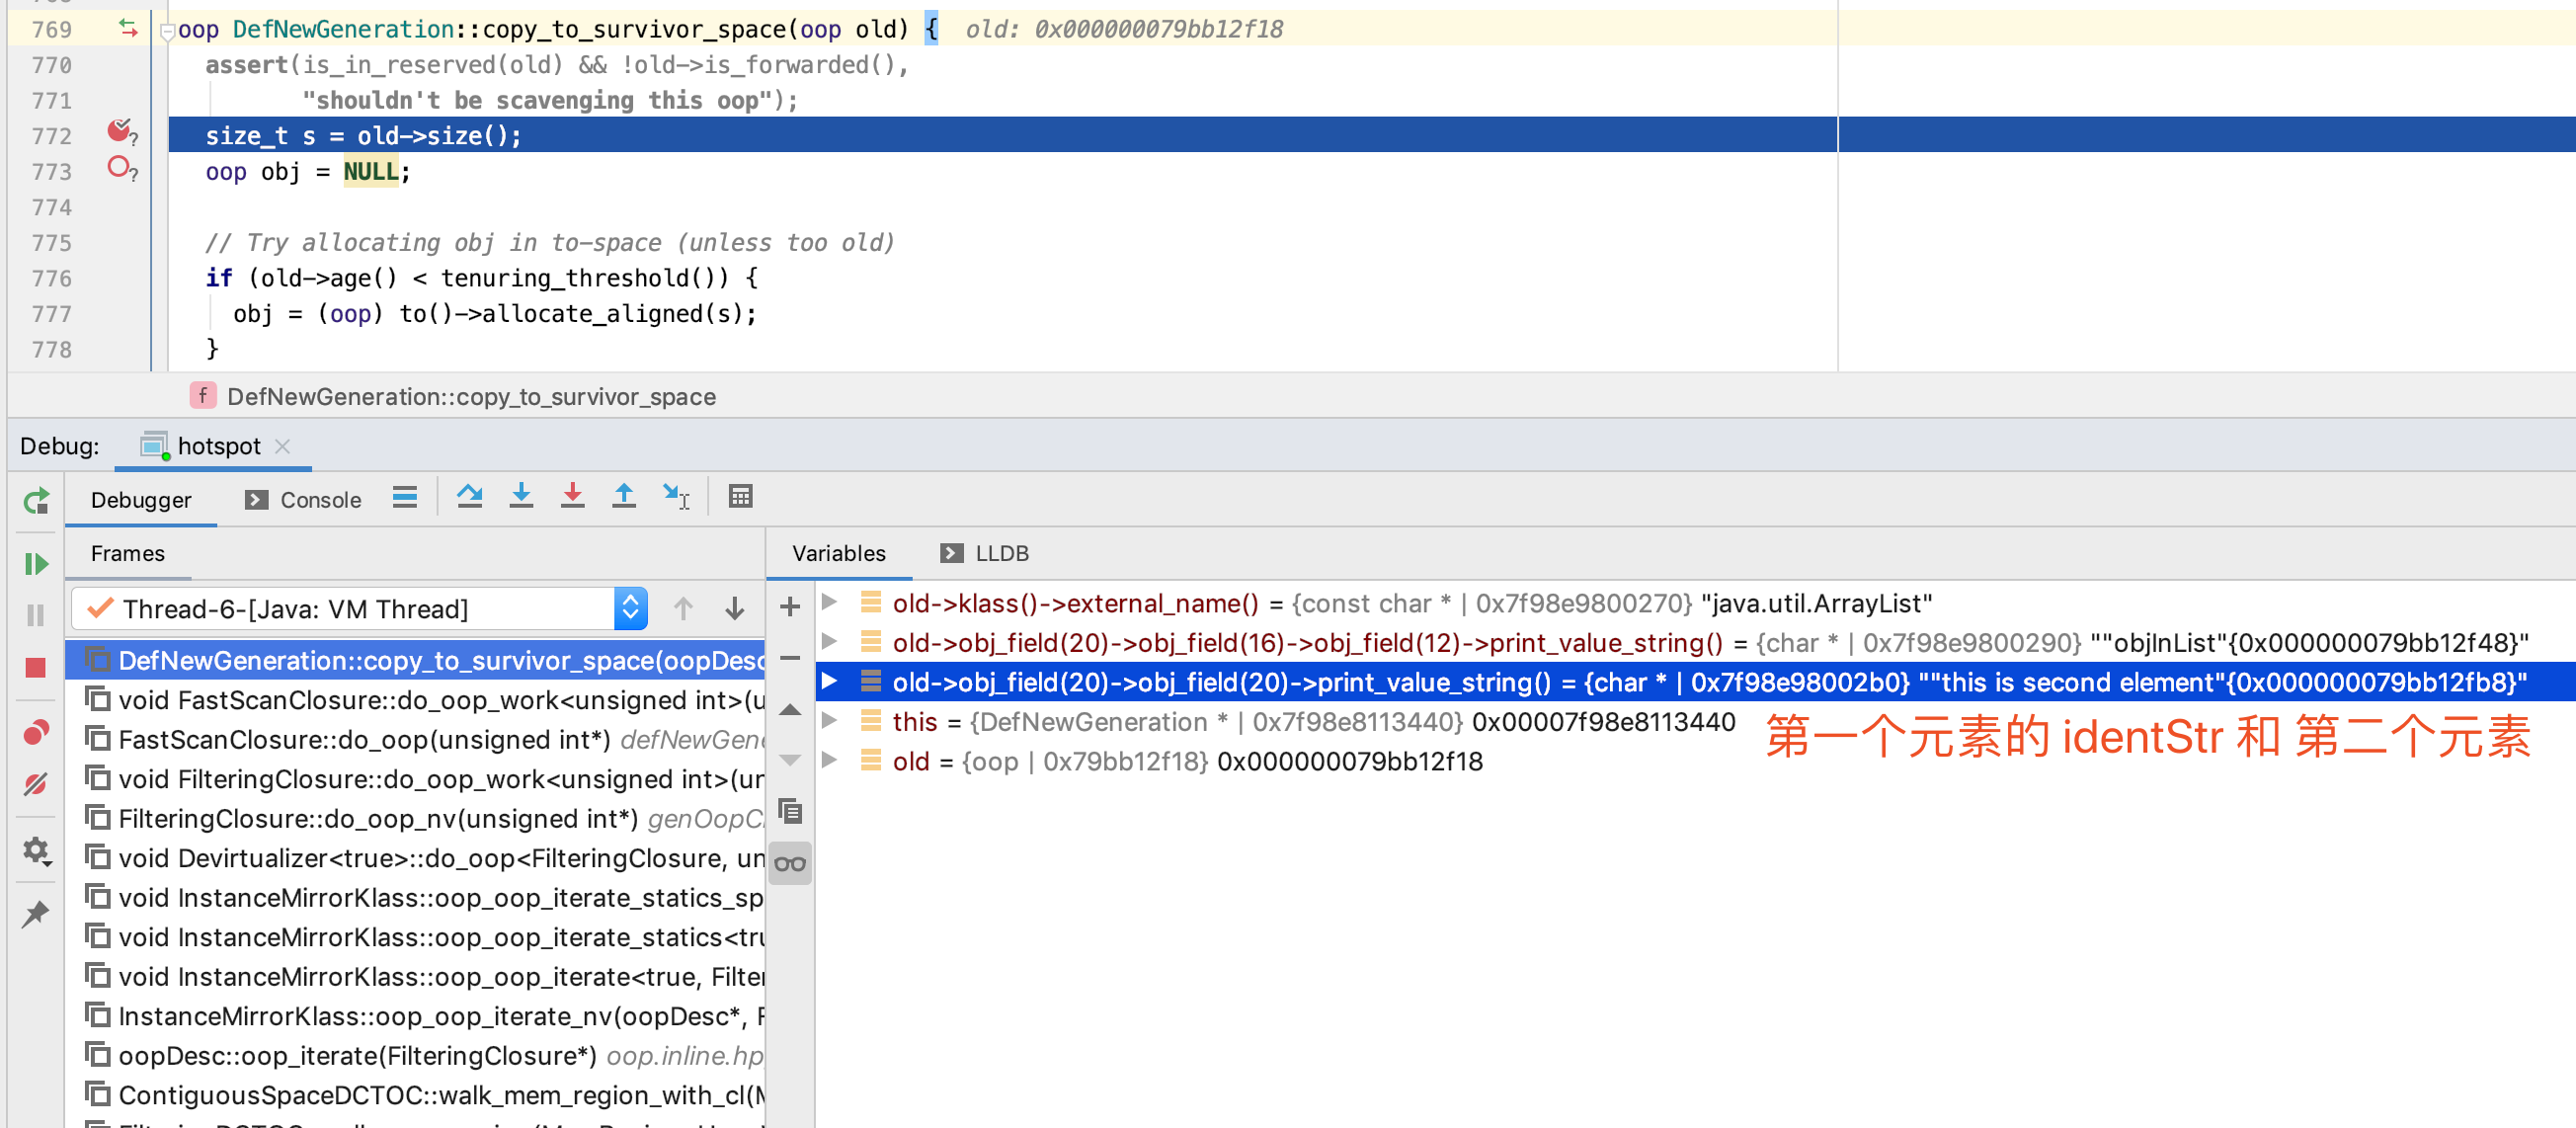Open the Evaluate Expression calculator icon

point(740,496)
